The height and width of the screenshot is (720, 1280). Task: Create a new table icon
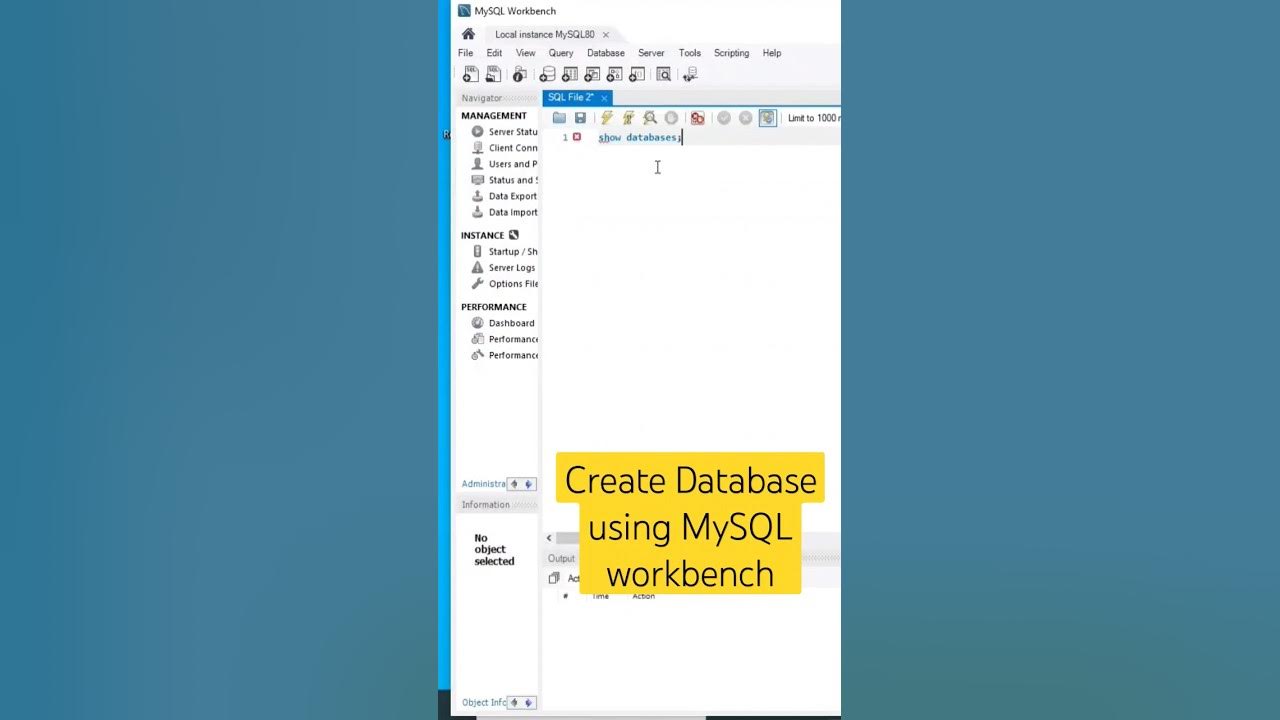570,75
